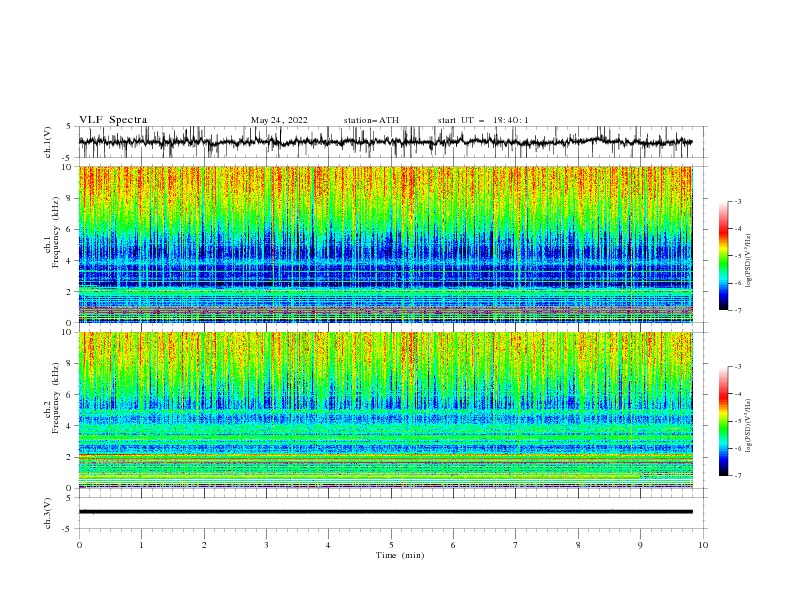
Task: Click the "10" tick on ch.1 frequency axis
Action: coord(68,167)
